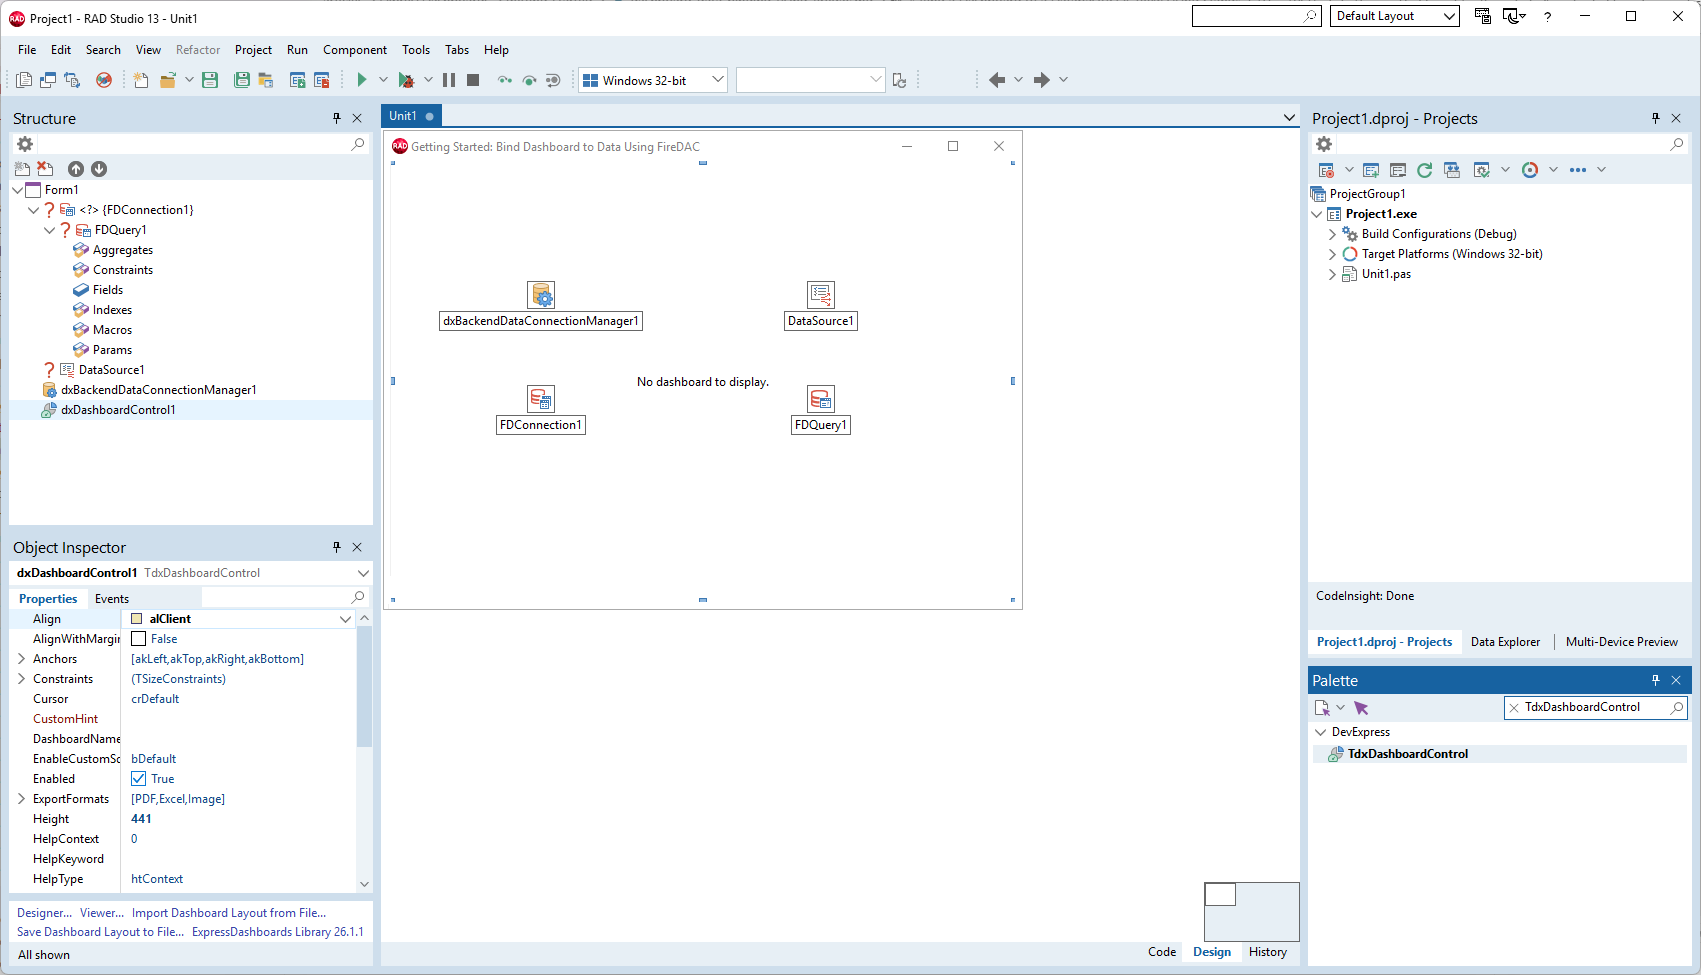Run the project with the green Run arrow
The image size is (1701, 975).
(x=361, y=80)
